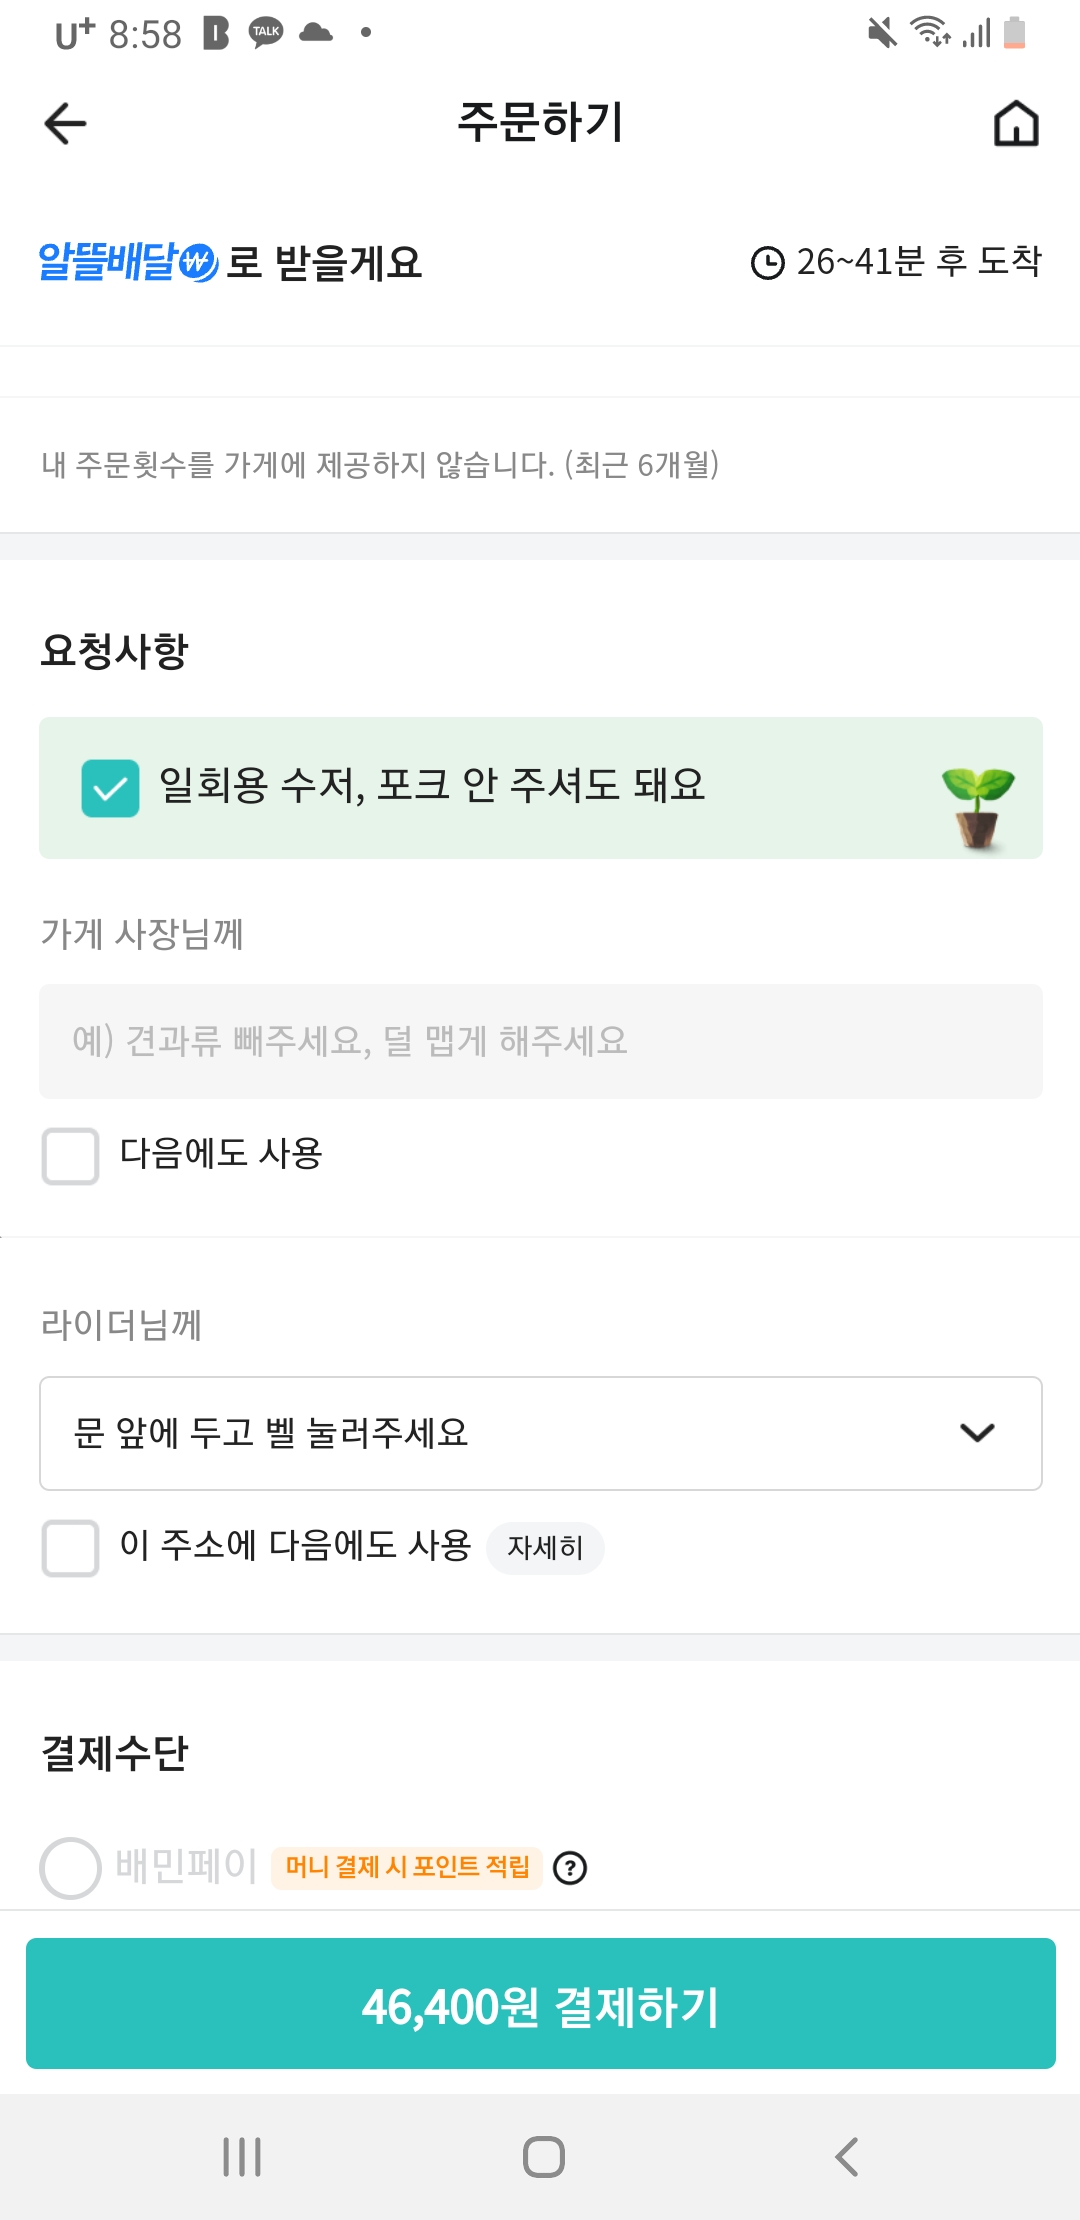The width and height of the screenshot is (1080, 2220).
Task: Tap the 알뜰배달 delivery type logo
Action: (127, 262)
